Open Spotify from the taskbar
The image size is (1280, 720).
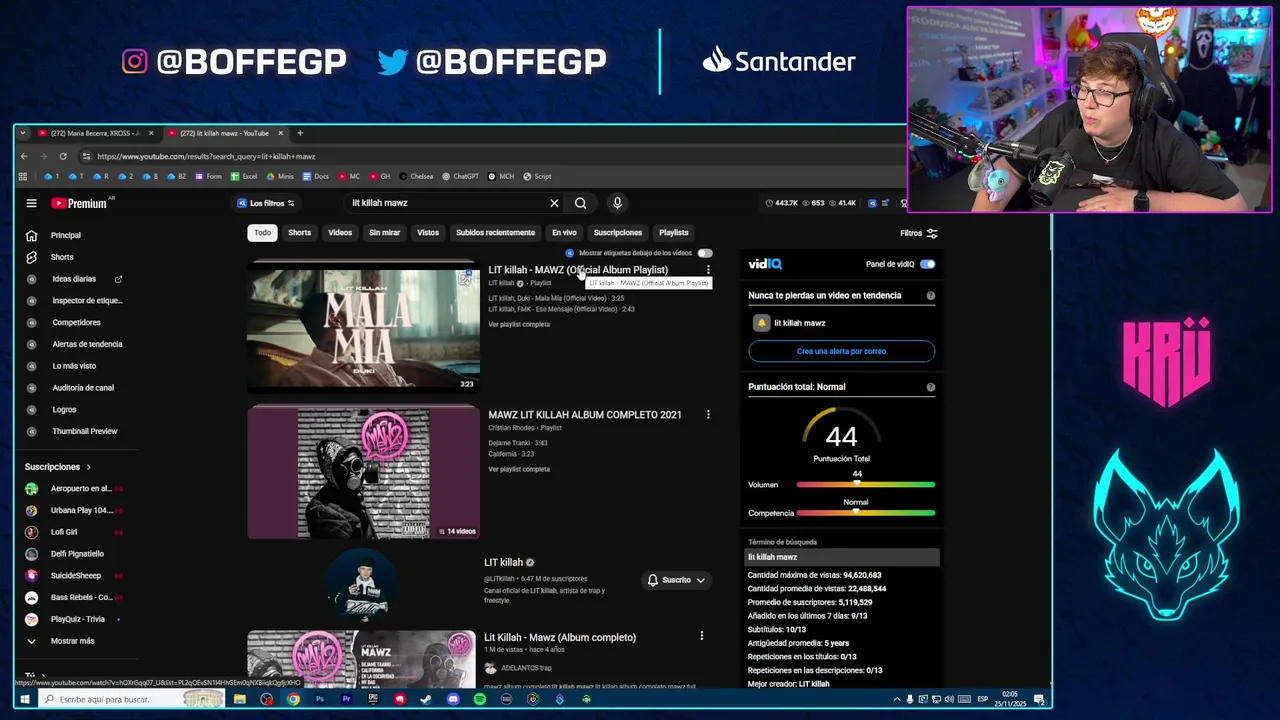click(x=480, y=699)
